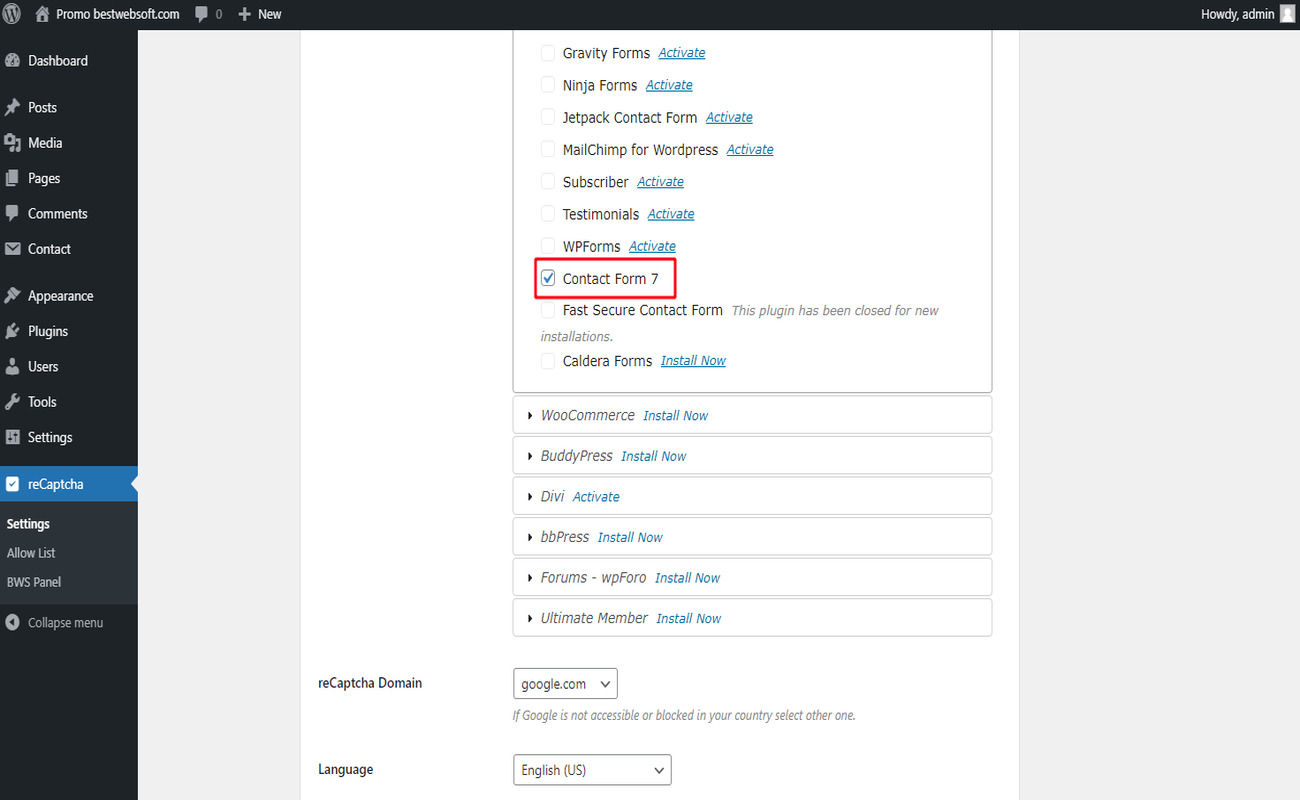Click Activate link for MailChimp for Wordpress
The height and width of the screenshot is (800, 1300).
tap(750, 149)
